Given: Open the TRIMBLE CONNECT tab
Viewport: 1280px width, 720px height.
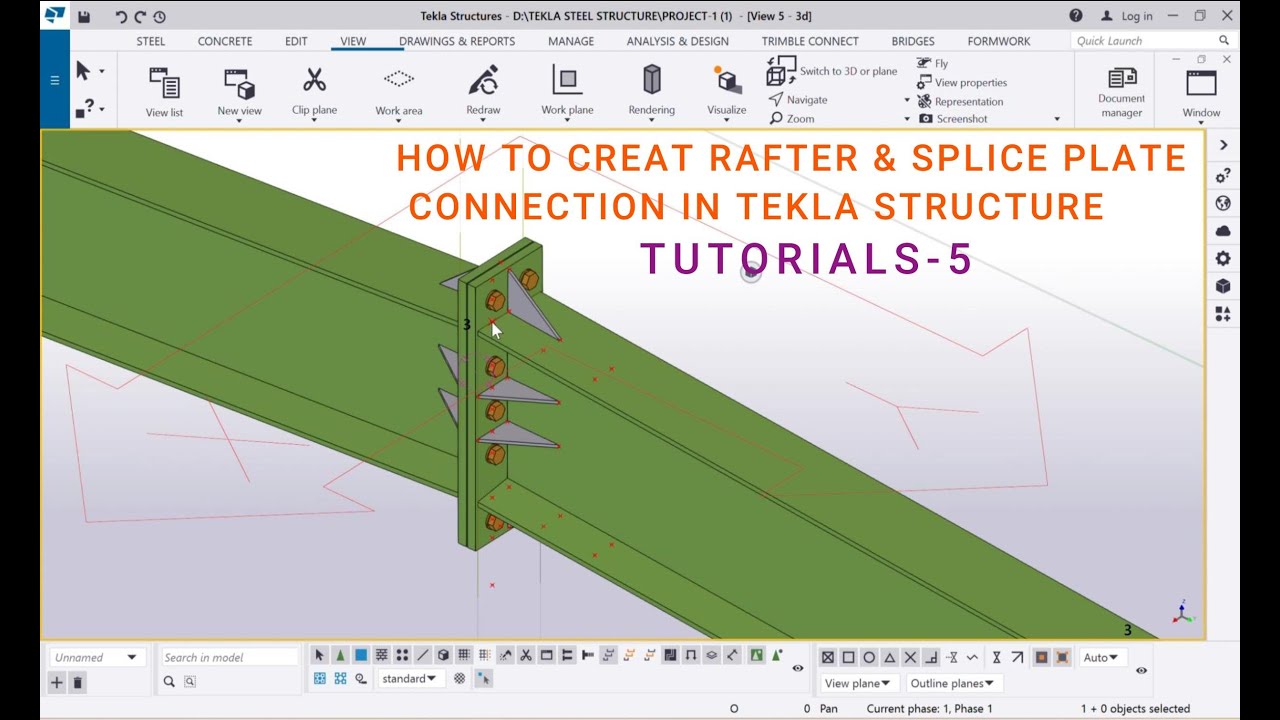Looking at the screenshot, I should coord(810,41).
